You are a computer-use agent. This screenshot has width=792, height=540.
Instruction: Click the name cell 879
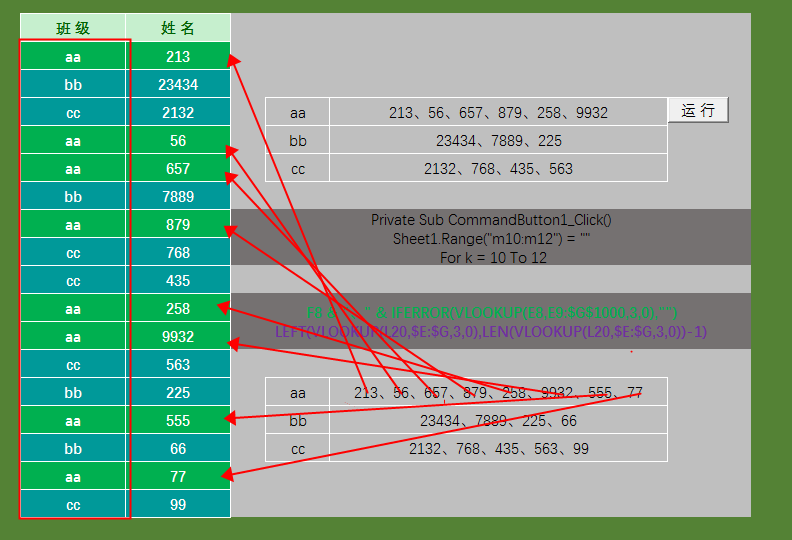pos(178,224)
